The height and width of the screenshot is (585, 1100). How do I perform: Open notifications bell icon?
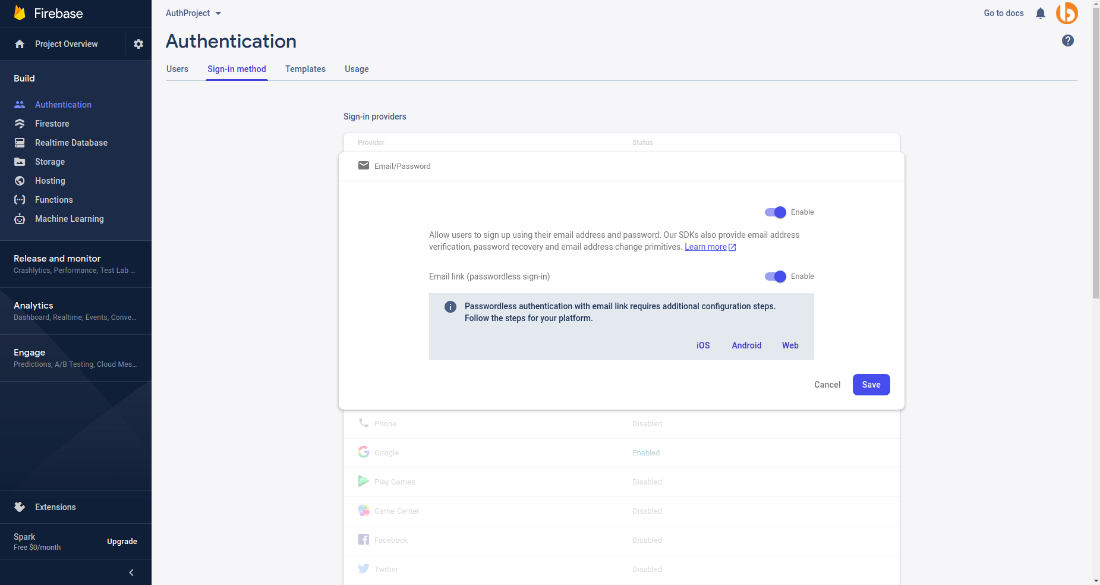[x=1040, y=13]
